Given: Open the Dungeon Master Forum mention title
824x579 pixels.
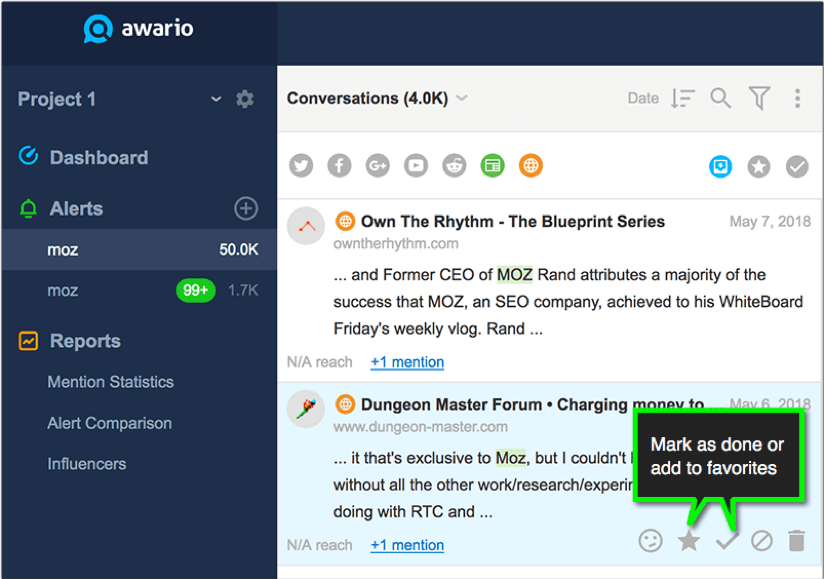Looking at the screenshot, I should (532, 405).
